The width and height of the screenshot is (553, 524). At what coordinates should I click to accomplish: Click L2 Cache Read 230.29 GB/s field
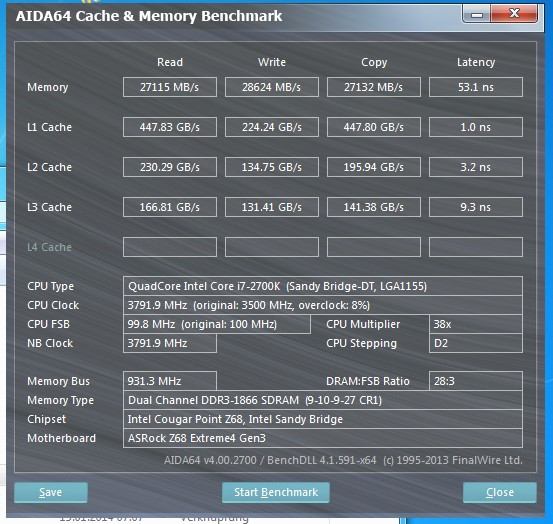point(170,167)
